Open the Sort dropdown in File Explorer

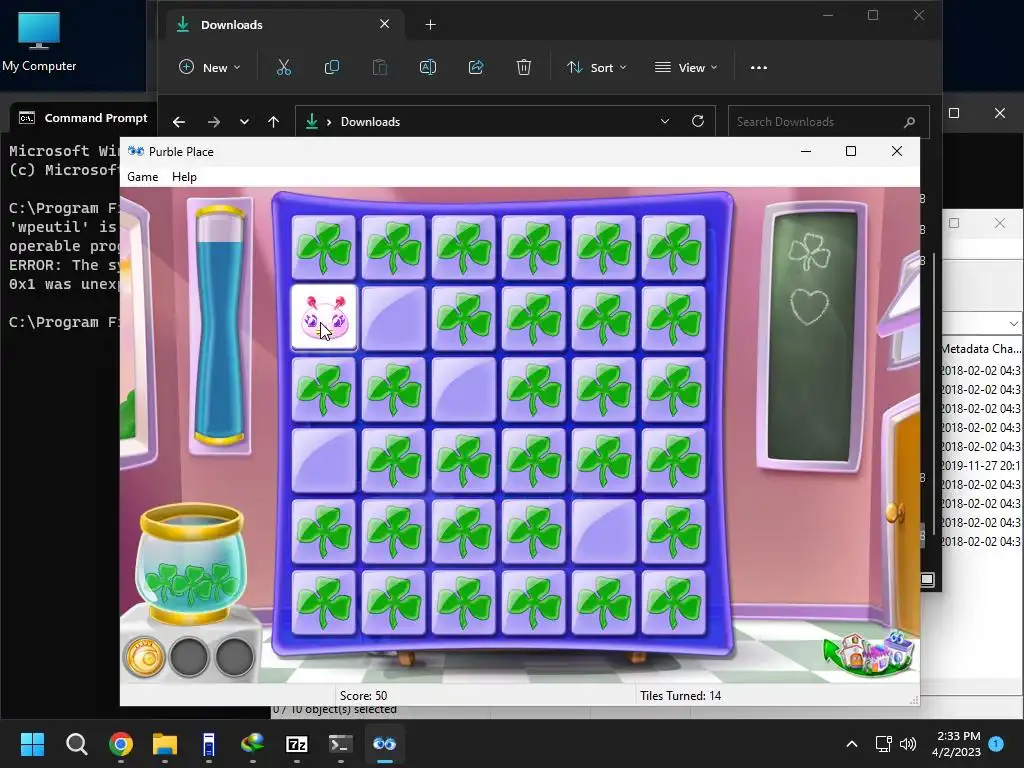click(597, 67)
